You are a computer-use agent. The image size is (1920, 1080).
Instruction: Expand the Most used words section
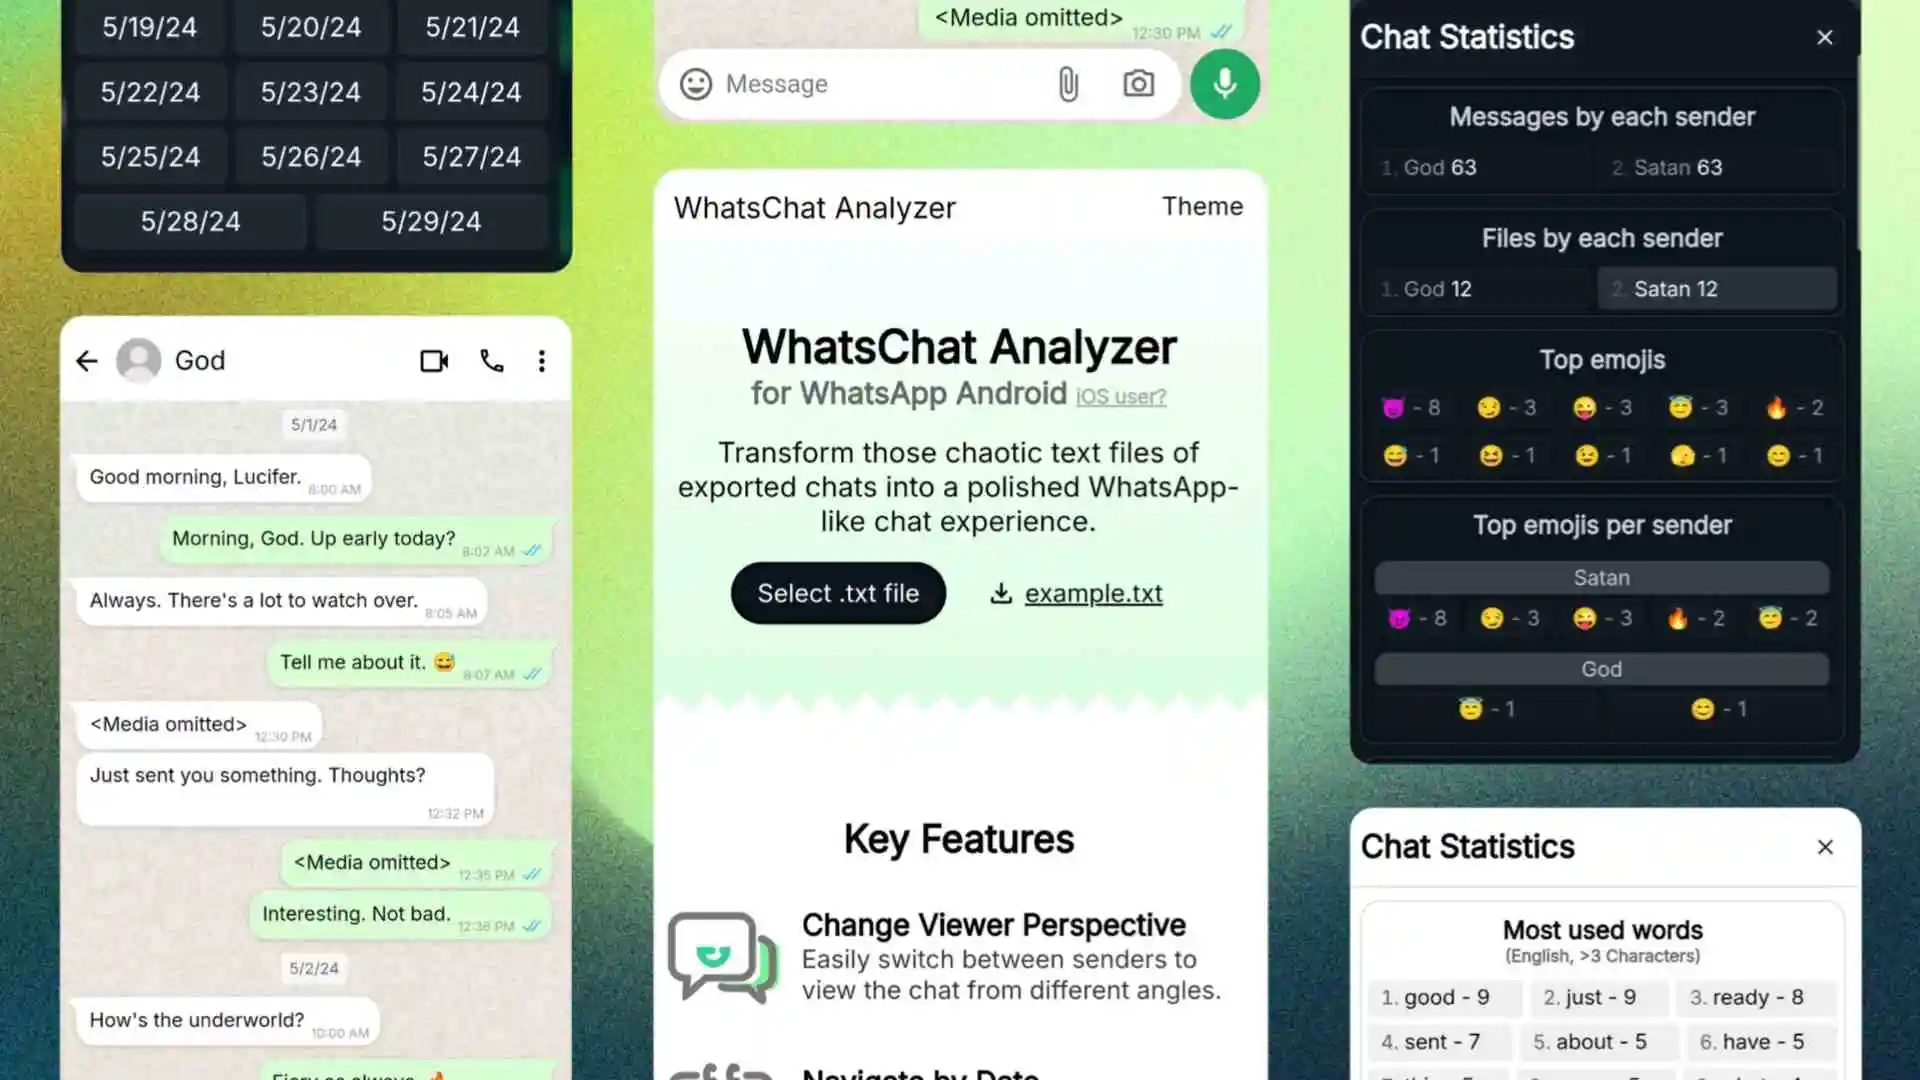pos(1602,930)
